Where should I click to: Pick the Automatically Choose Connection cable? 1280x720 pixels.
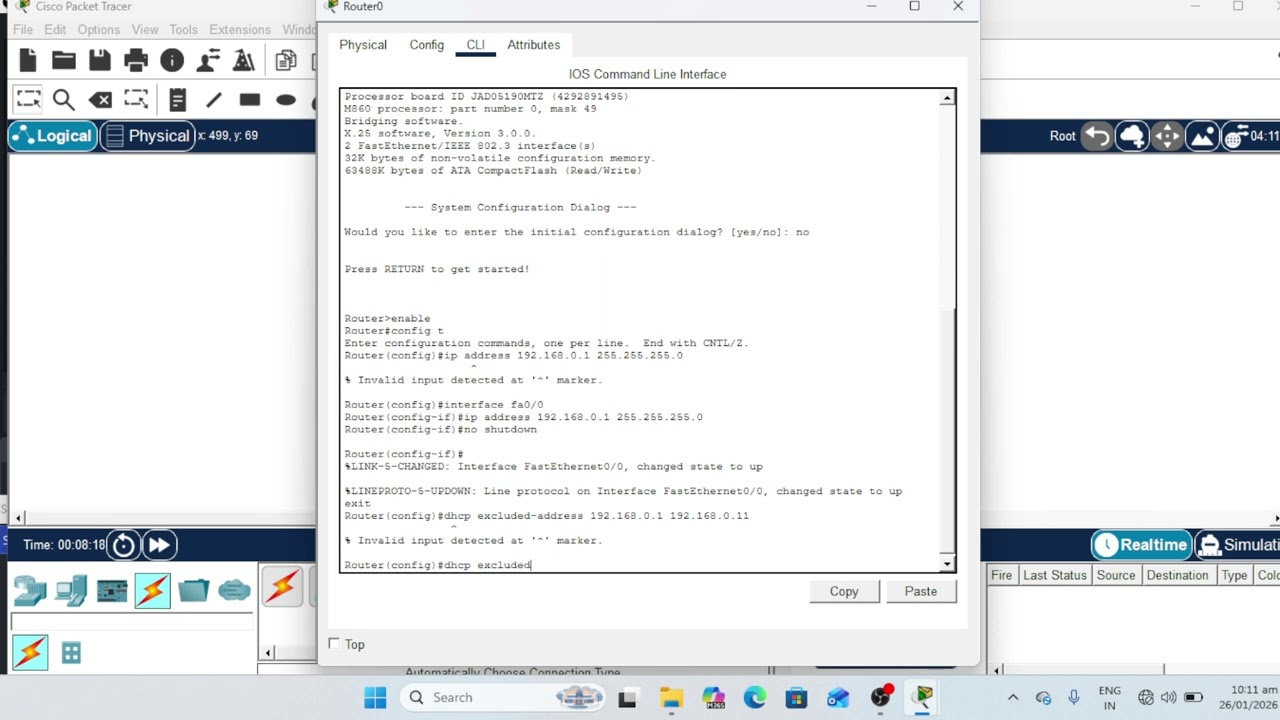(x=282, y=586)
